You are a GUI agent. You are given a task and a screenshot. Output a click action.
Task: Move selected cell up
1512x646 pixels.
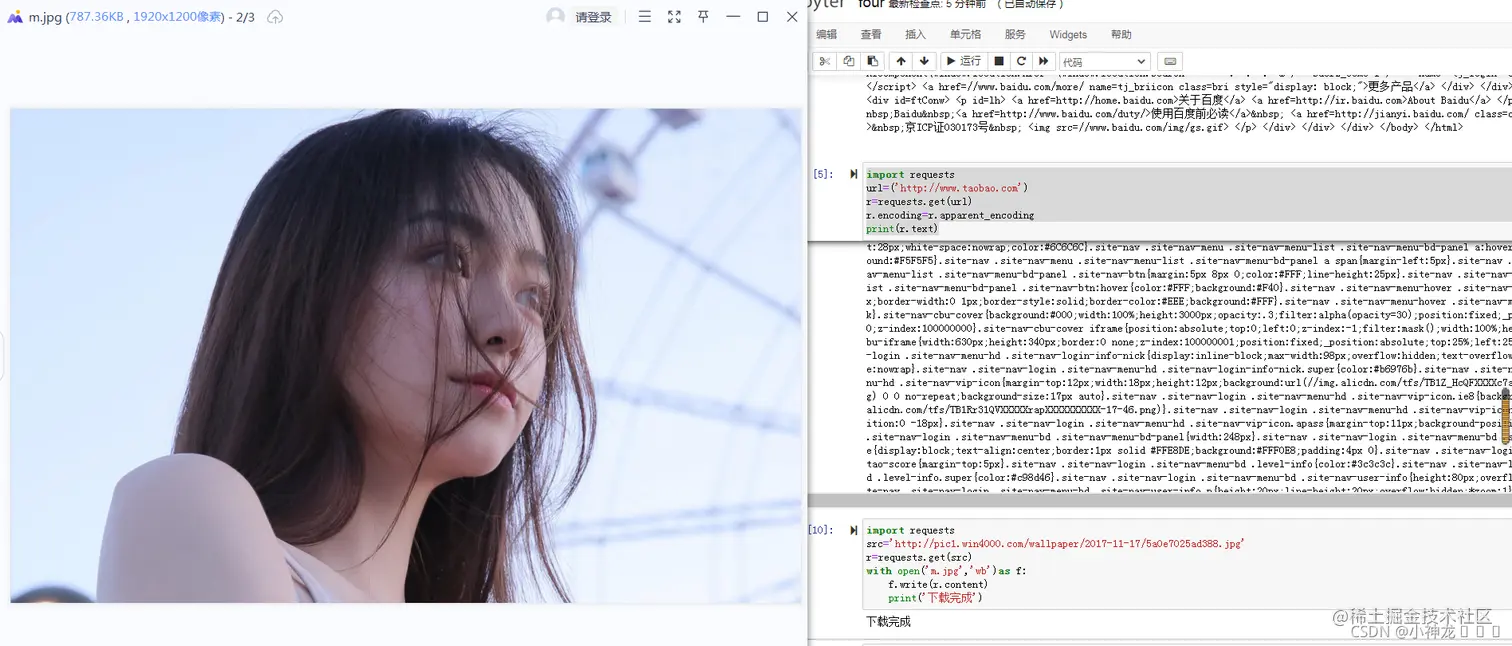tap(901, 61)
